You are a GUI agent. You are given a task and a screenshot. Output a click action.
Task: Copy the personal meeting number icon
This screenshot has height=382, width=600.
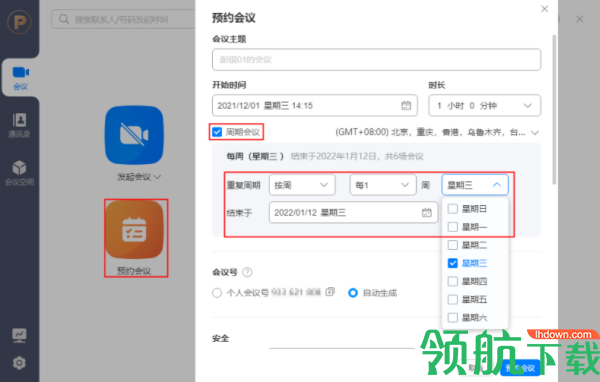[330, 292]
